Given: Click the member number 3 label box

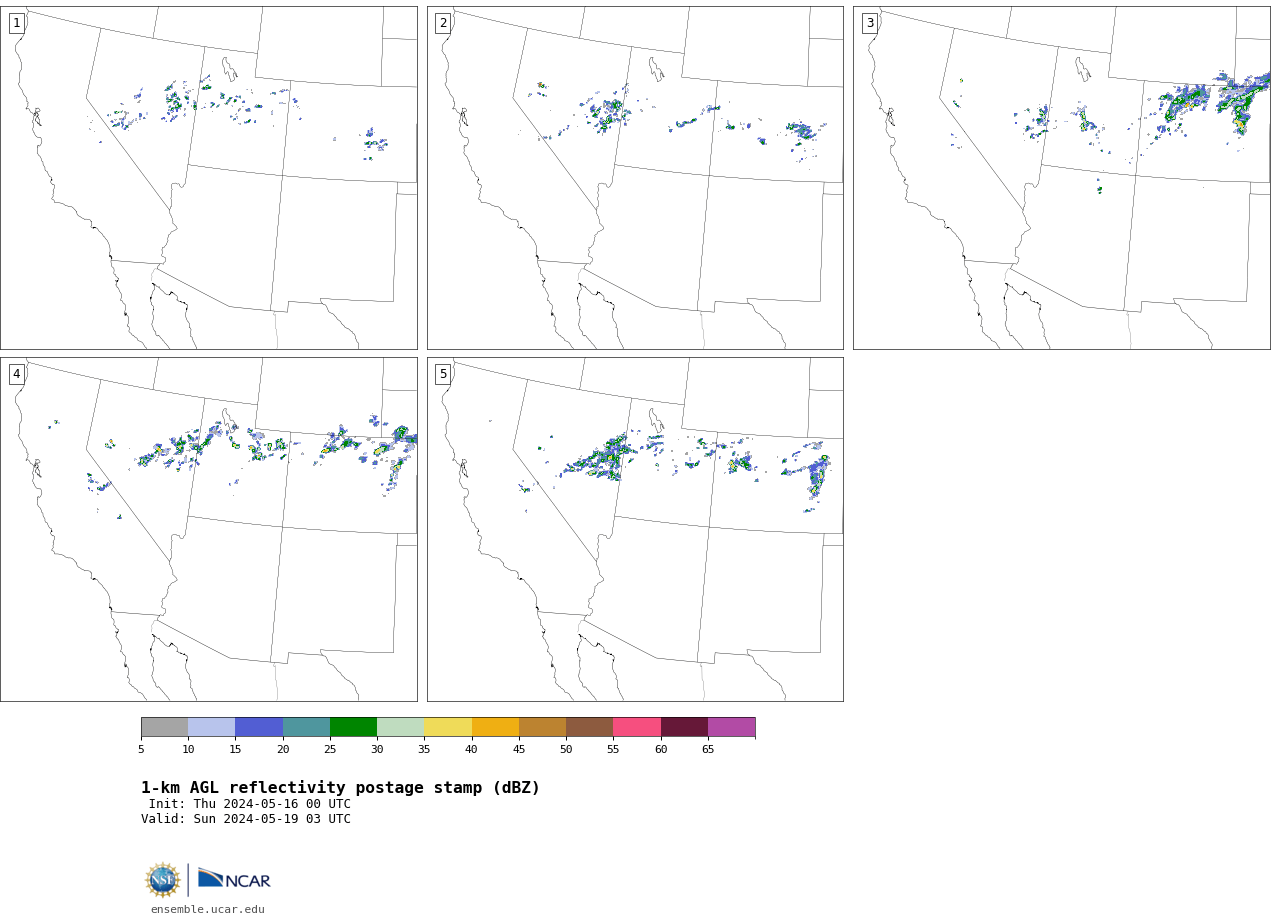Looking at the screenshot, I should 869,23.
